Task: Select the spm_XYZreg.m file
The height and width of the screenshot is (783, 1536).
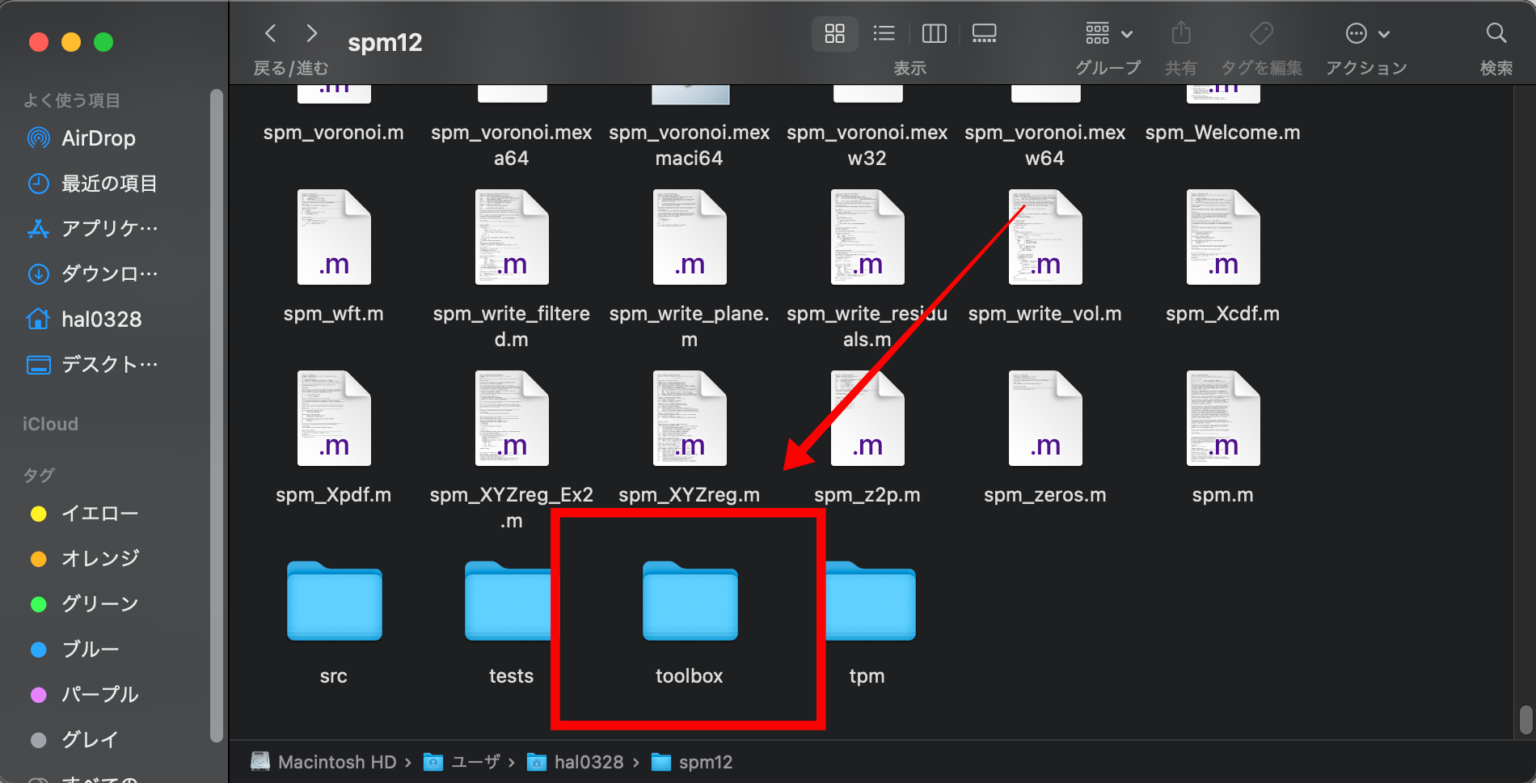Action: click(689, 418)
